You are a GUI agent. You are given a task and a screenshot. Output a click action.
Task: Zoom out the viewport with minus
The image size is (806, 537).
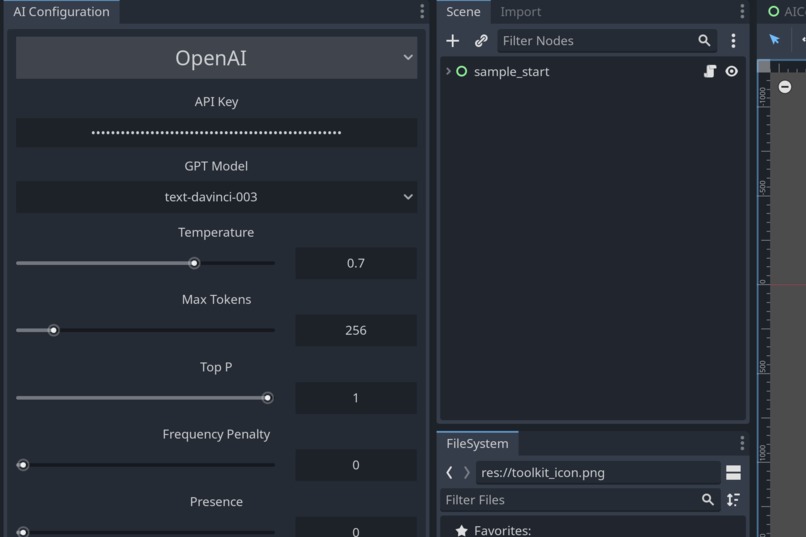click(x=784, y=86)
